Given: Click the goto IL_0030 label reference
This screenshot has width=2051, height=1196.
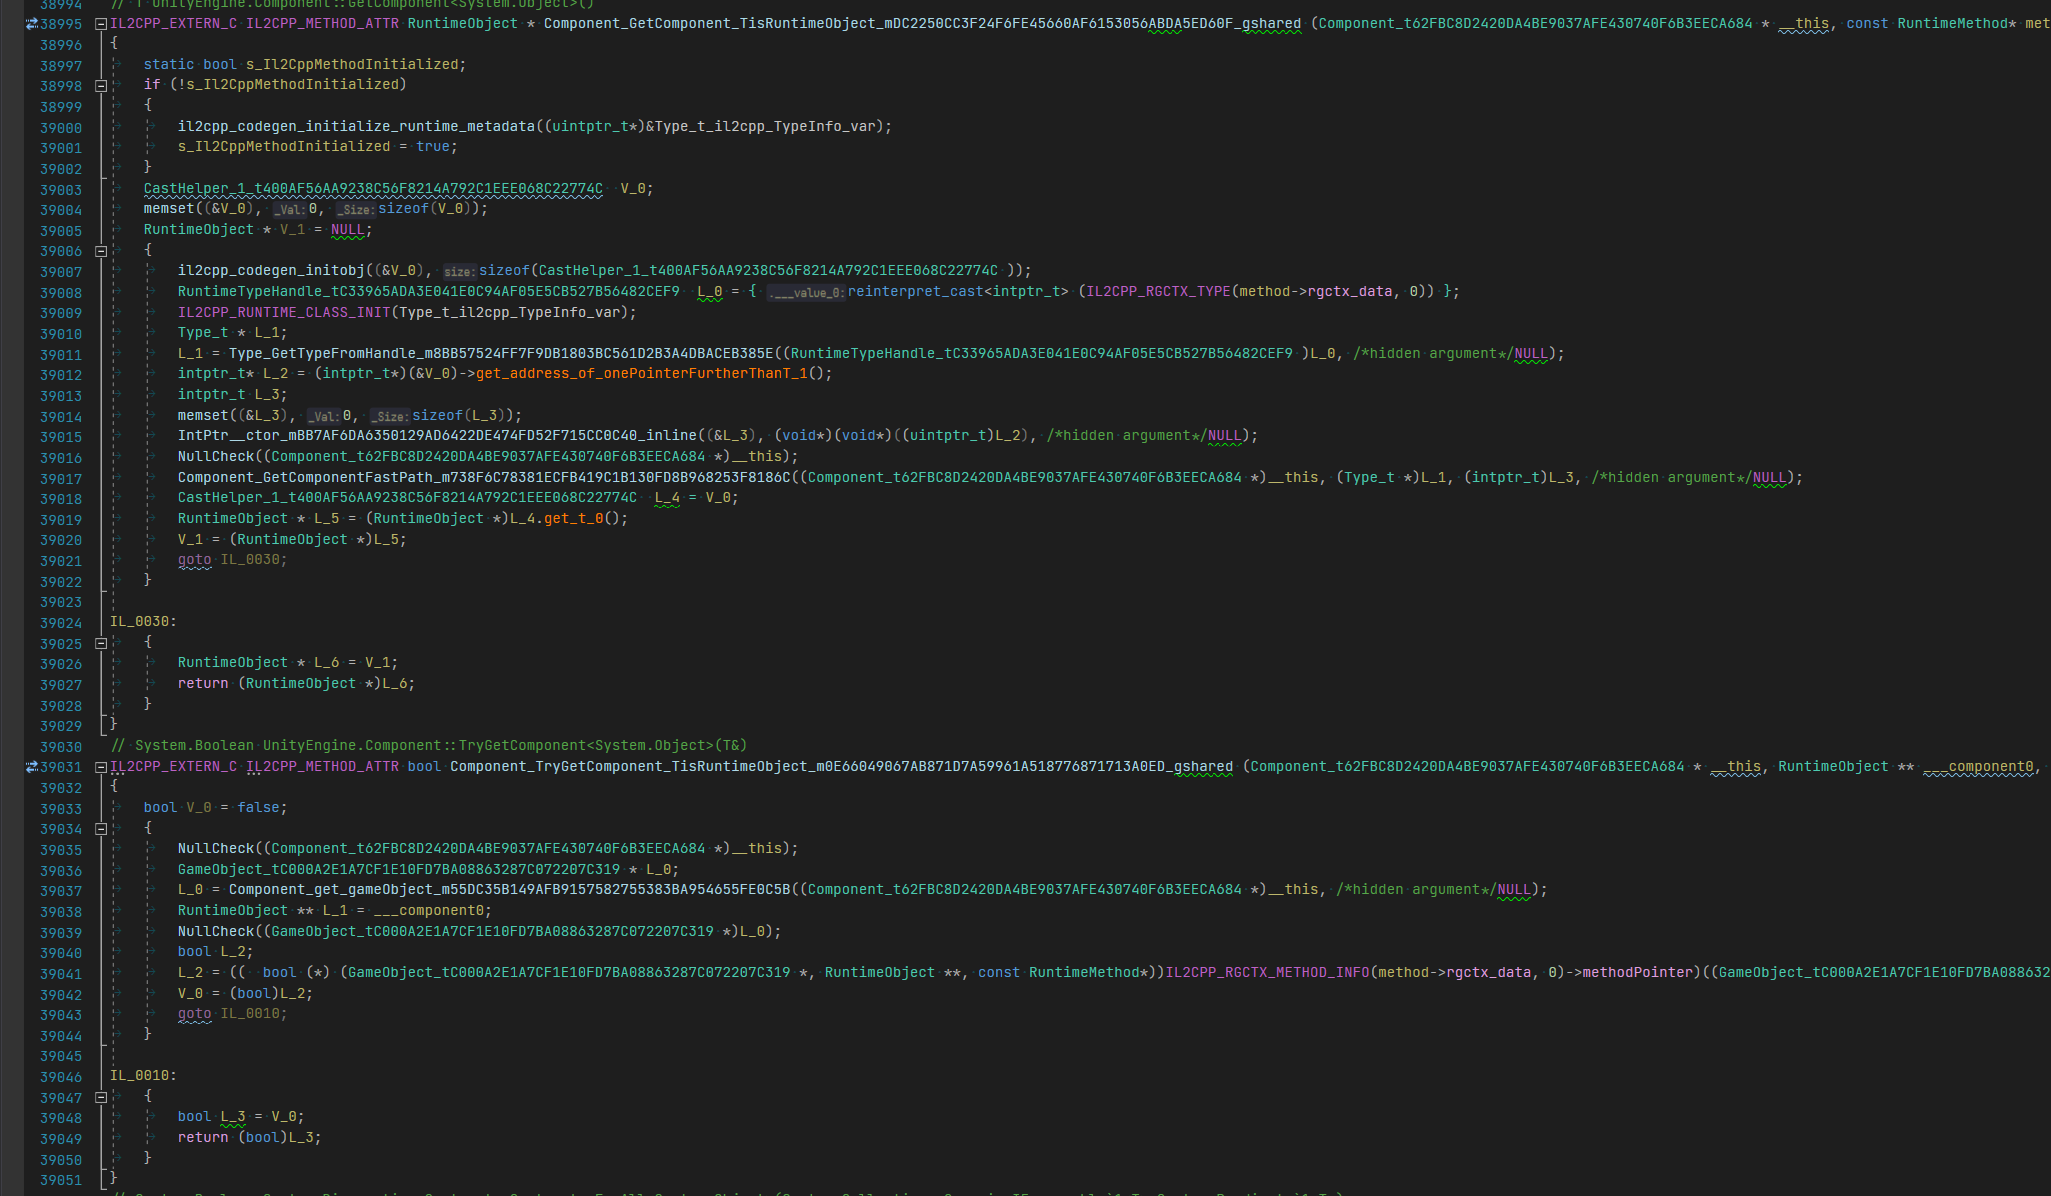Looking at the screenshot, I should click(x=250, y=560).
